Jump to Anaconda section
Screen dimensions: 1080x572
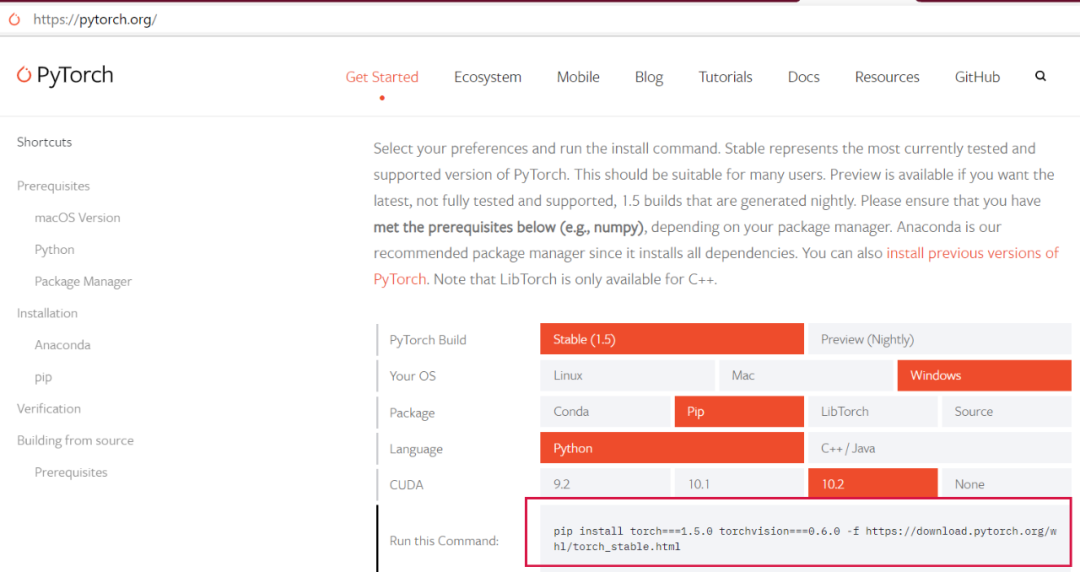pos(62,345)
